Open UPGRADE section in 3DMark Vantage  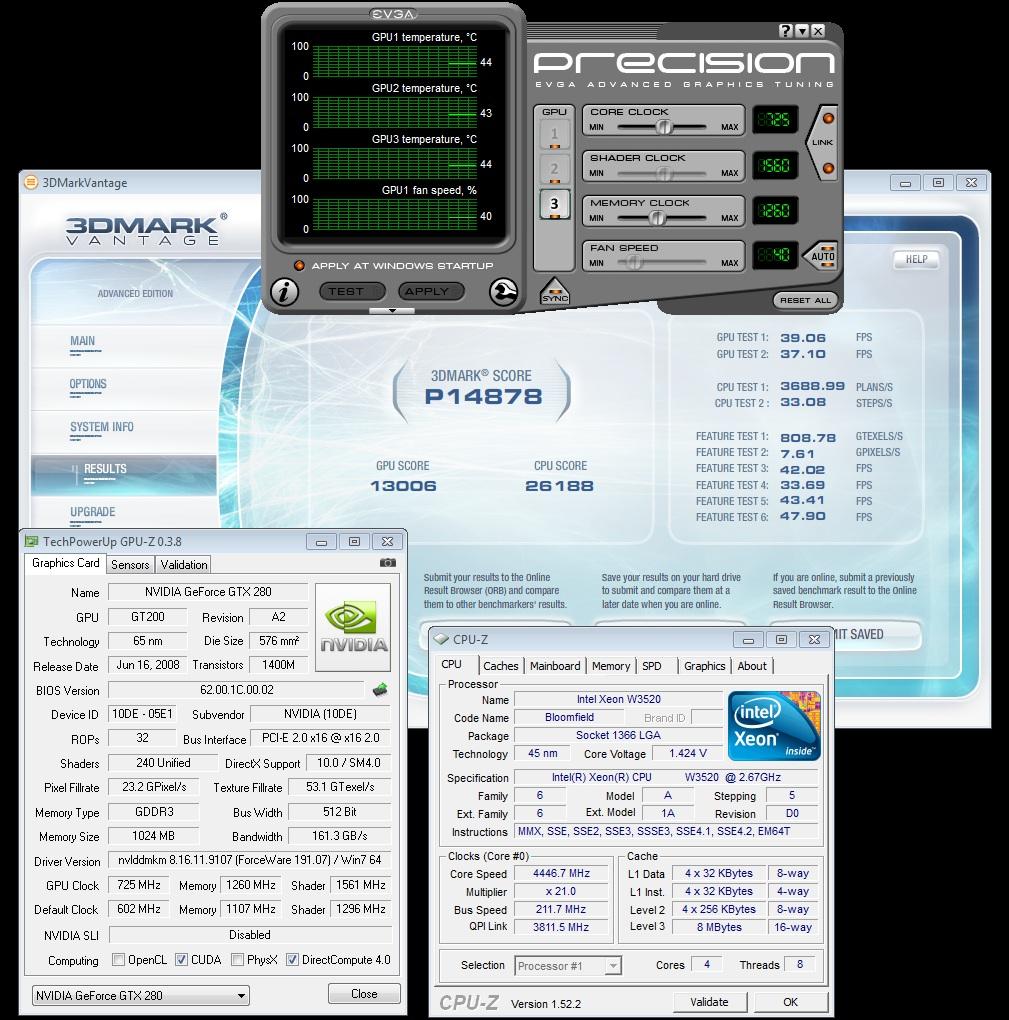click(x=92, y=512)
